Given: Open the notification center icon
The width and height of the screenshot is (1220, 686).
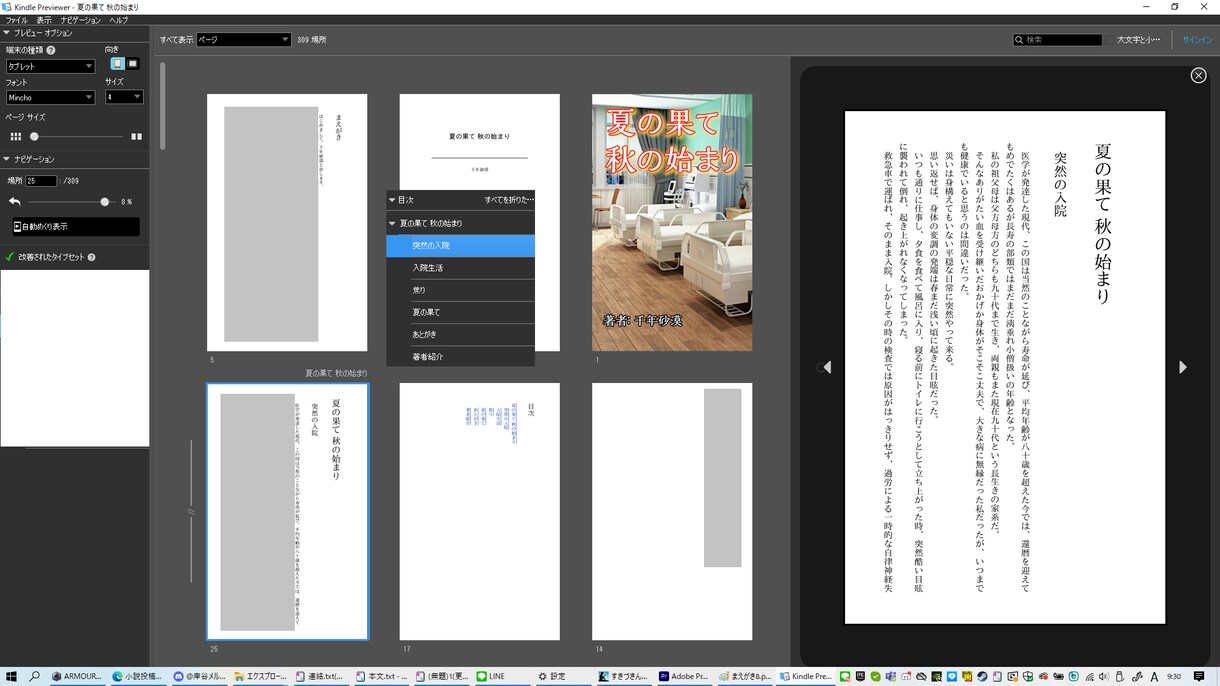Looking at the screenshot, I should [x=1199, y=676].
